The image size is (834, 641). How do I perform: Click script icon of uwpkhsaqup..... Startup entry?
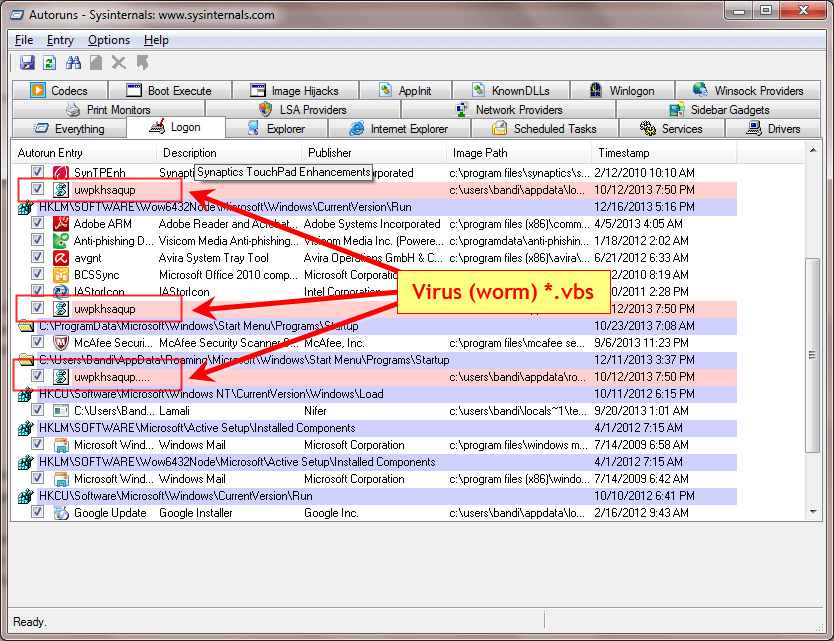point(61,377)
